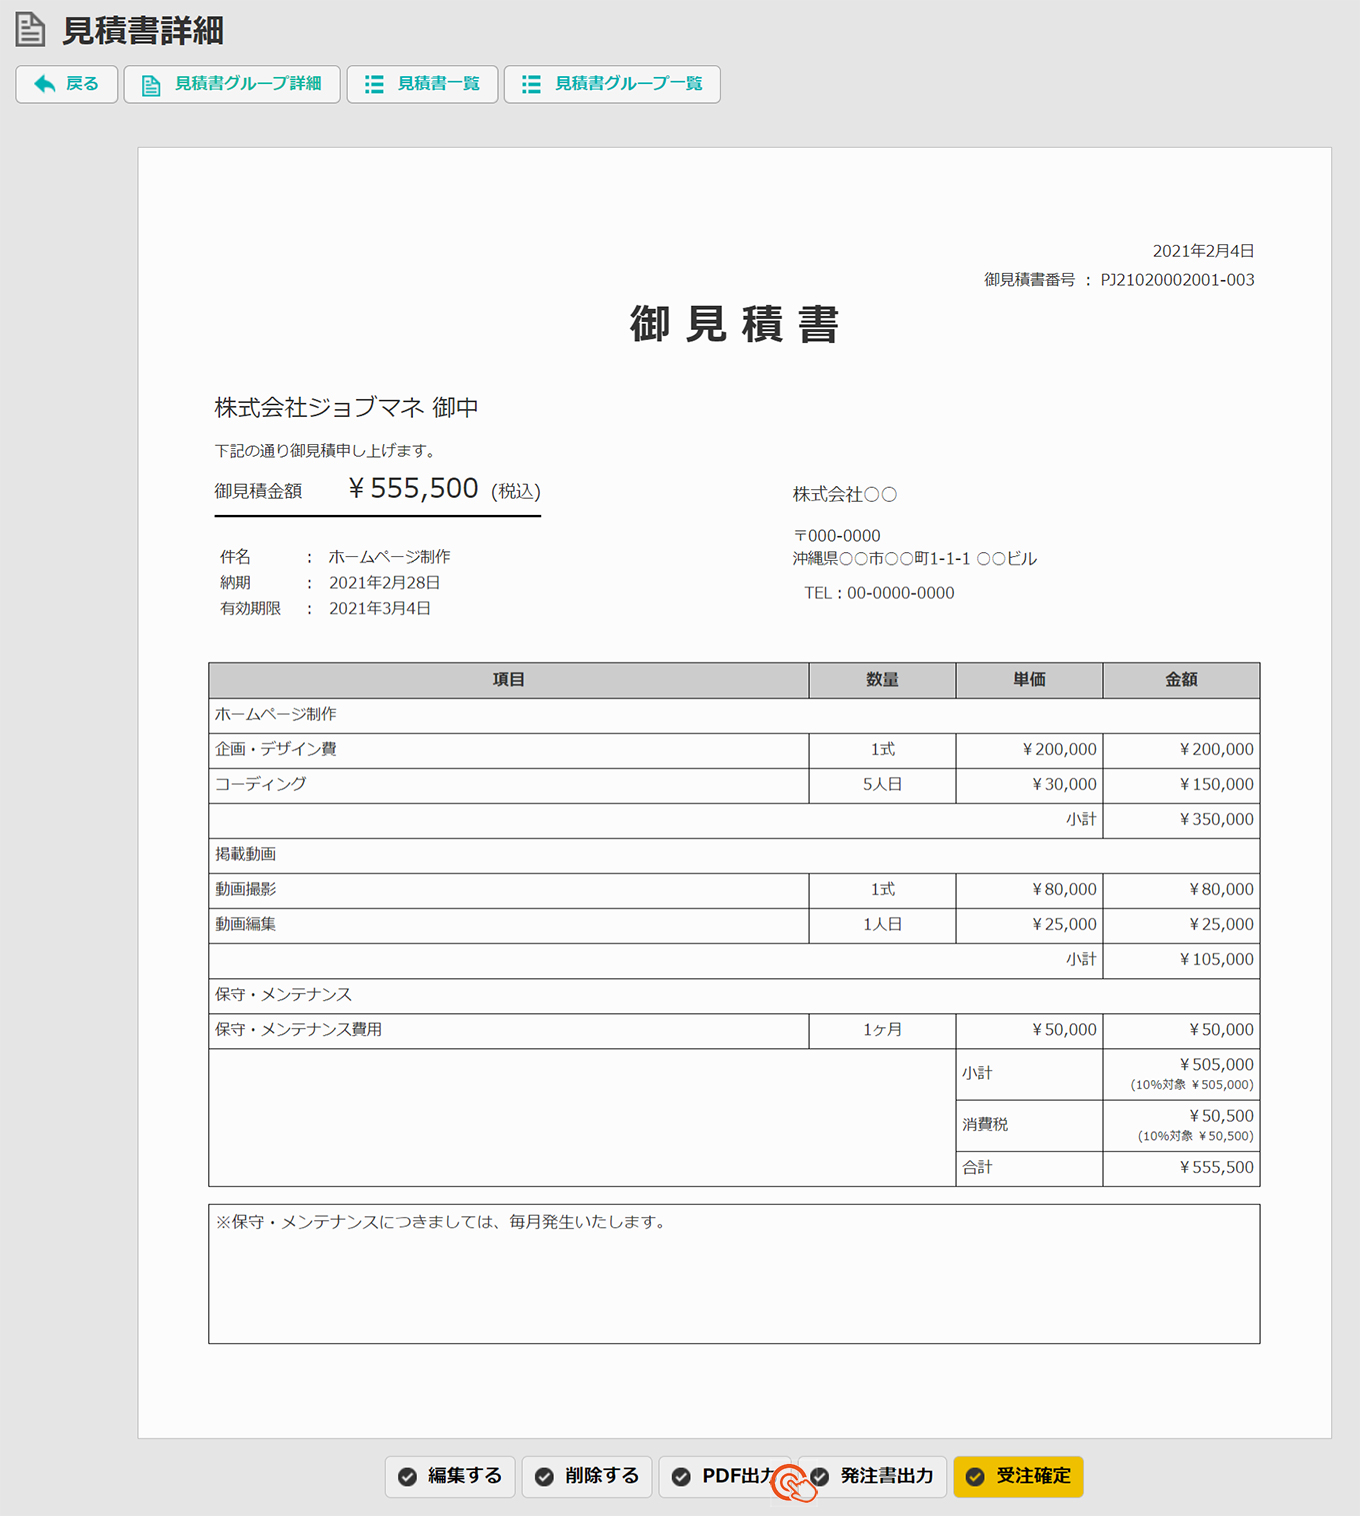1360x1516 pixels.
Task: Click the check icon on PDF出力
Action: point(681,1477)
